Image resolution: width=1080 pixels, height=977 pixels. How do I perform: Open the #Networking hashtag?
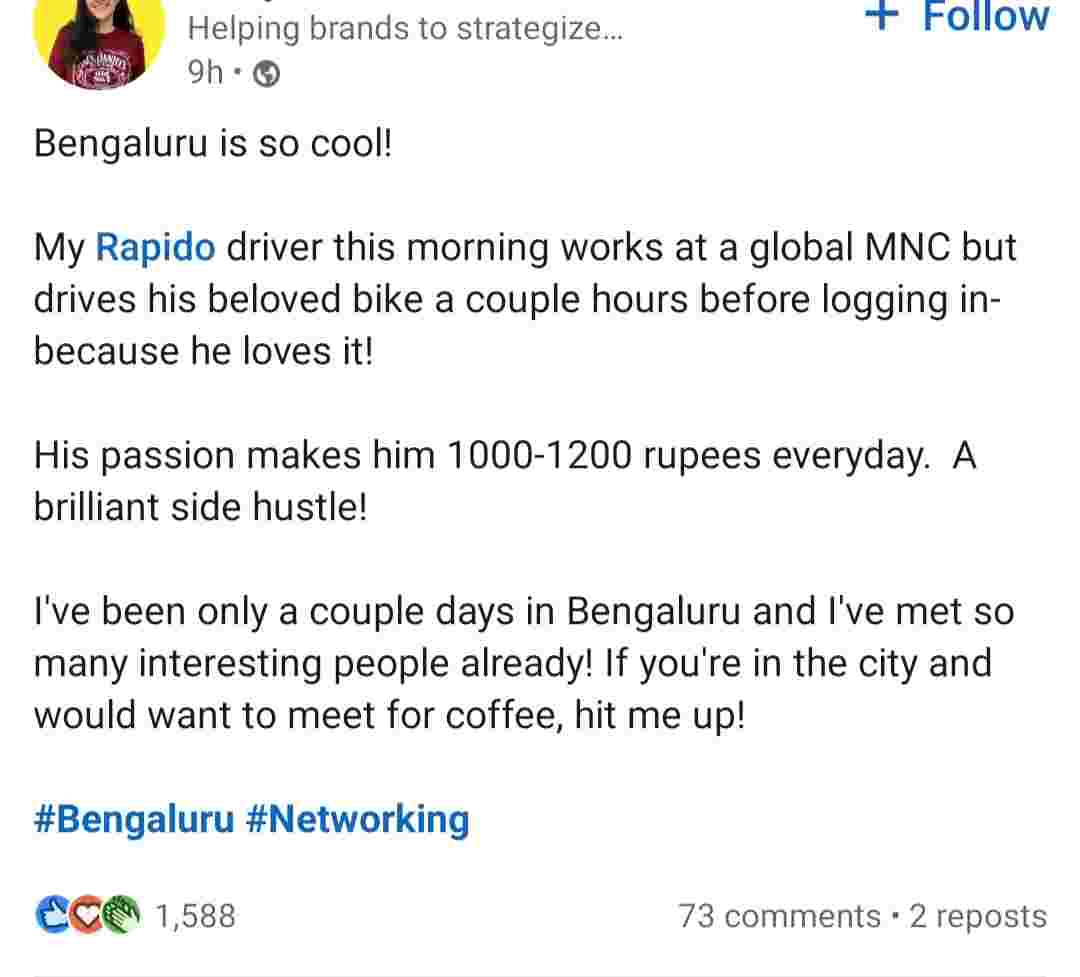(356, 819)
